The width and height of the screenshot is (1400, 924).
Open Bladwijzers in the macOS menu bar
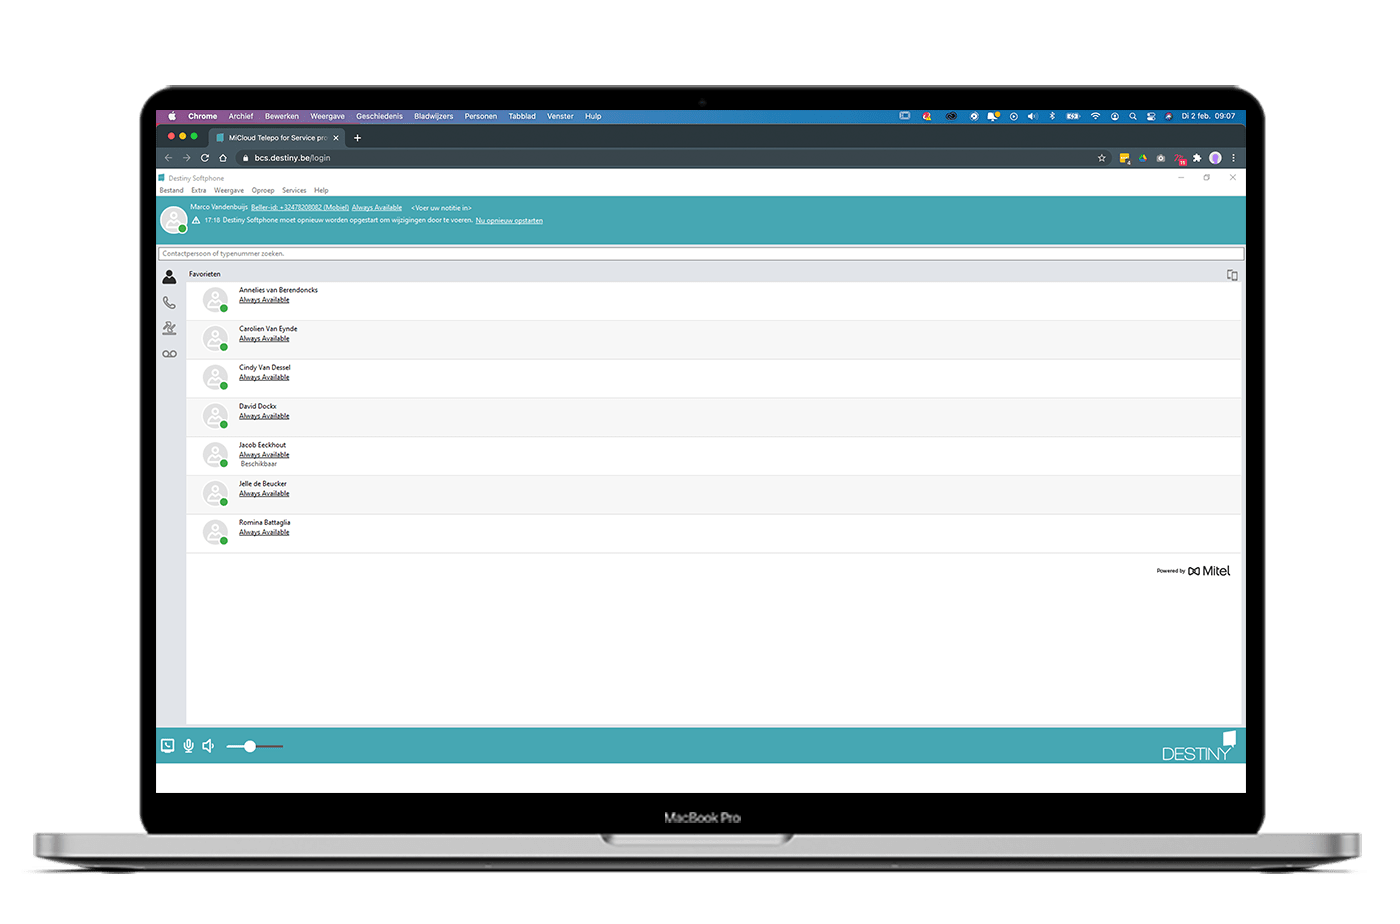(433, 116)
